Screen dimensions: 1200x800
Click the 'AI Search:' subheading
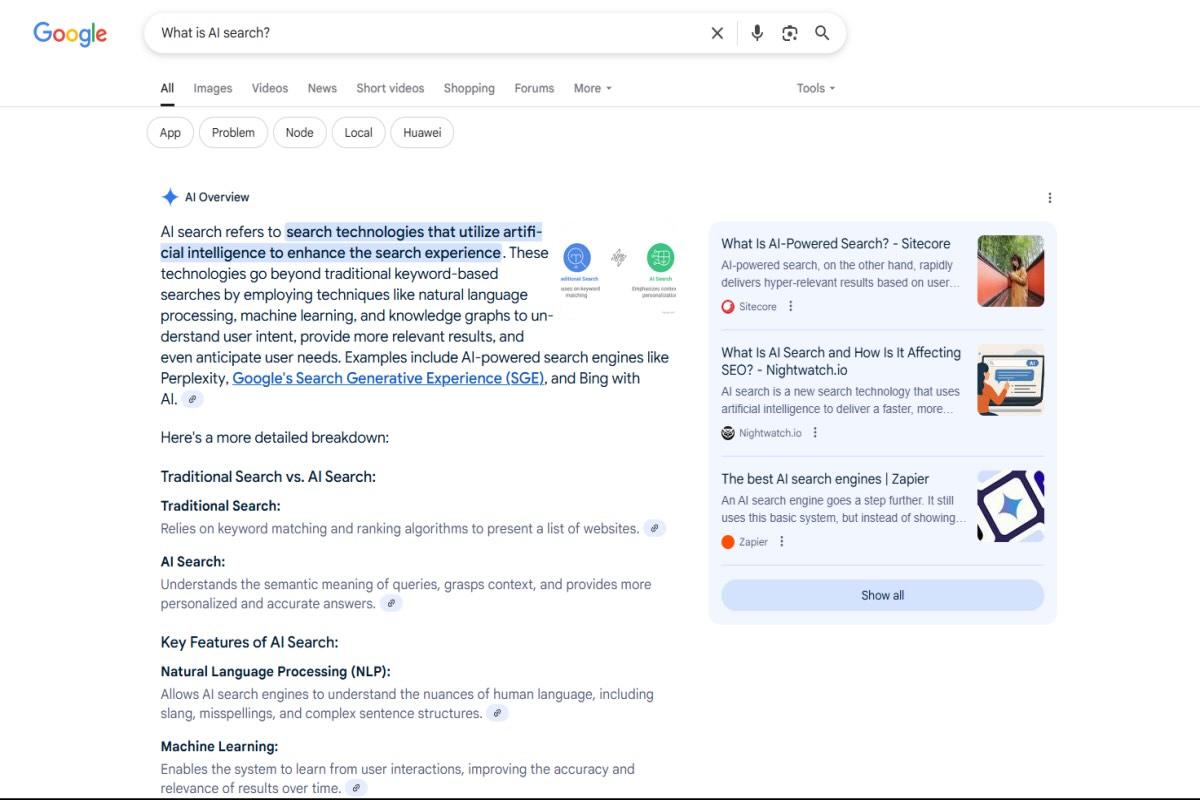193,561
